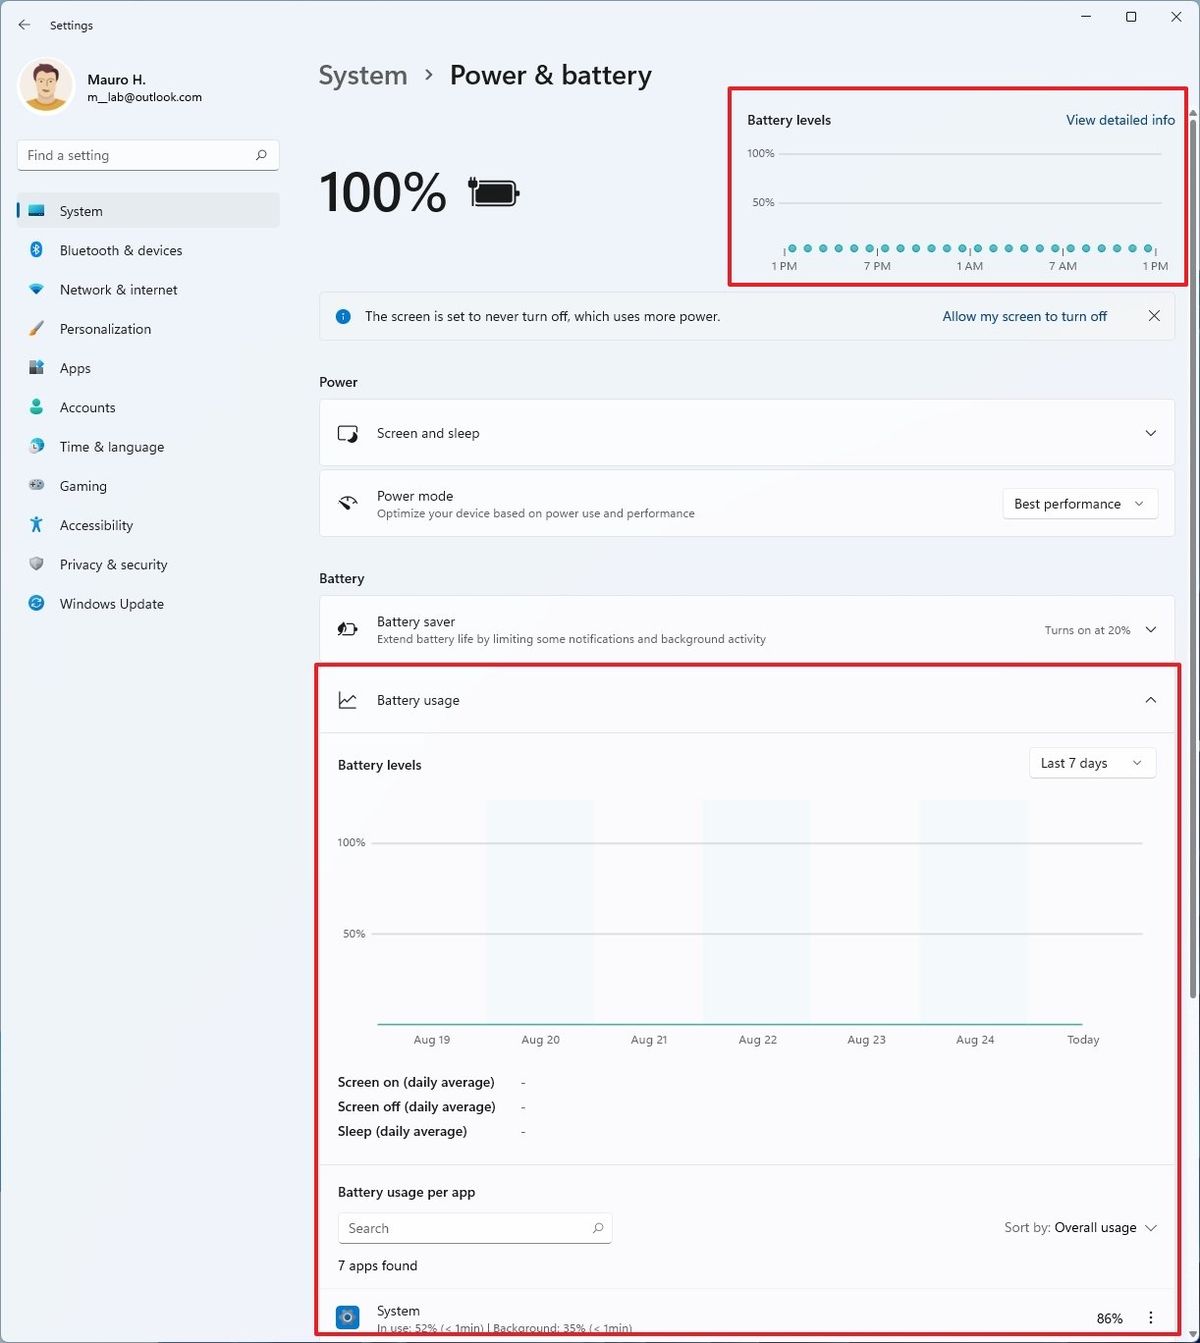Screen dimensions: 1200x1343
Task: Click the View detailed info link
Action: (x=1120, y=120)
